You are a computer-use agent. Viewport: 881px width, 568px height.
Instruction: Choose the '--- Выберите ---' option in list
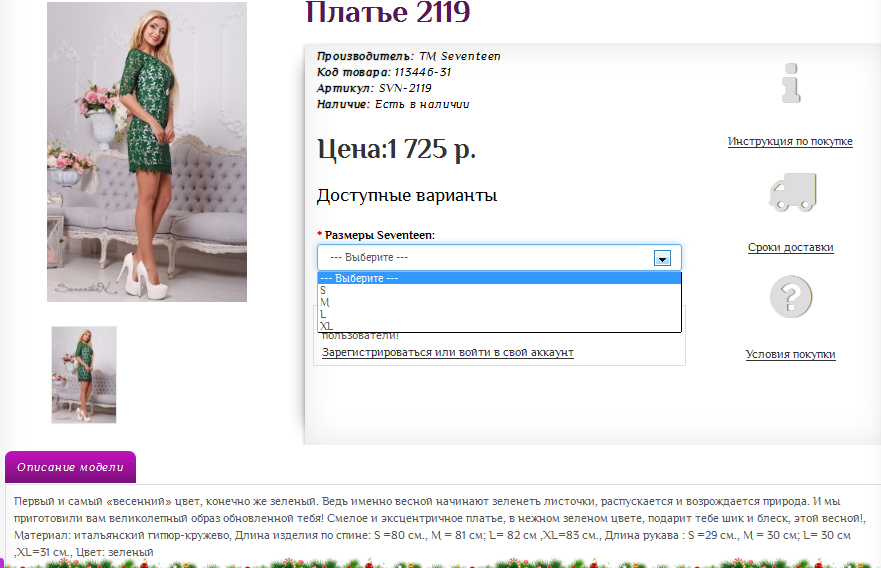[x=499, y=278]
